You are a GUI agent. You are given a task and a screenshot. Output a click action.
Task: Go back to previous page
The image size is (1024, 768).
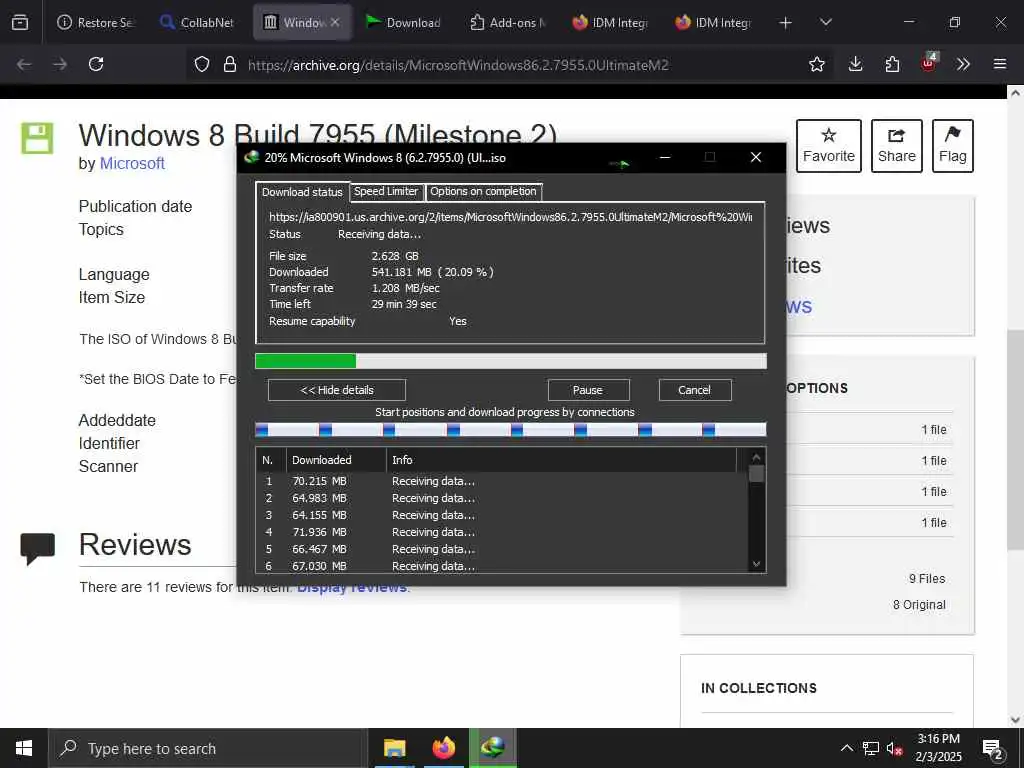24,64
